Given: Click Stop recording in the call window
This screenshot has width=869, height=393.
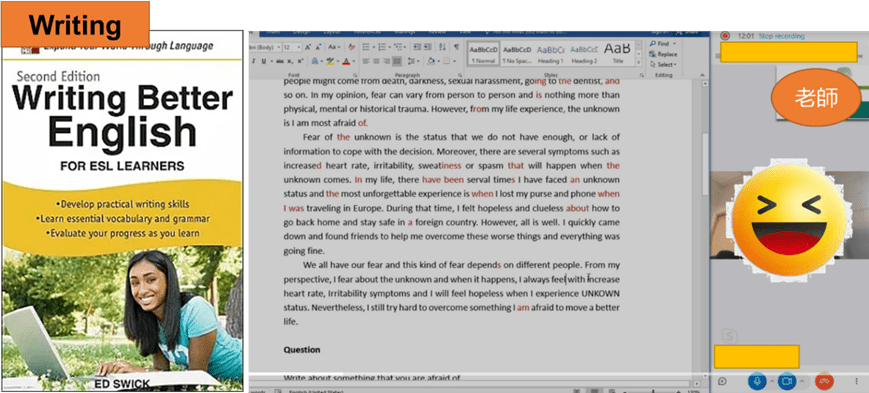Looking at the screenshot, I should click(x=781, y=36).
